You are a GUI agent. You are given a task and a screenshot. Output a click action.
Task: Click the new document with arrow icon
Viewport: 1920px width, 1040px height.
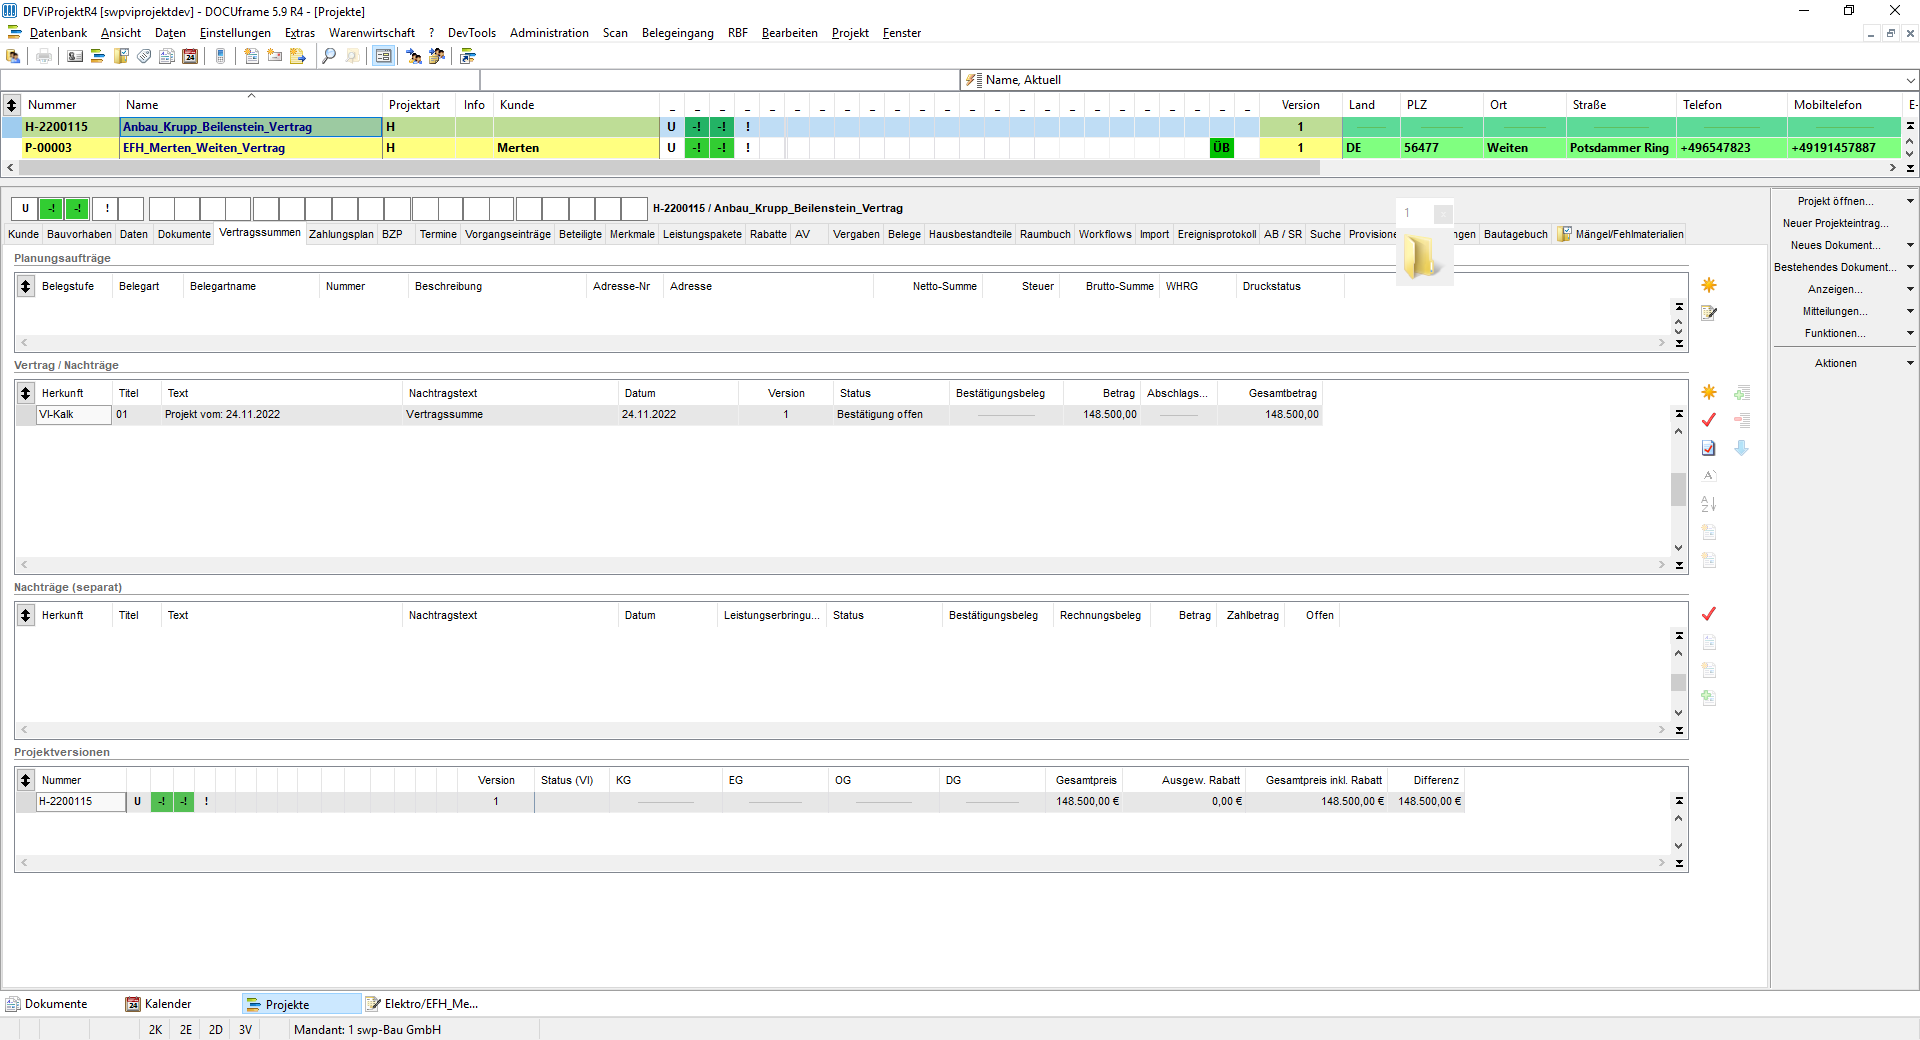[298, 56]
